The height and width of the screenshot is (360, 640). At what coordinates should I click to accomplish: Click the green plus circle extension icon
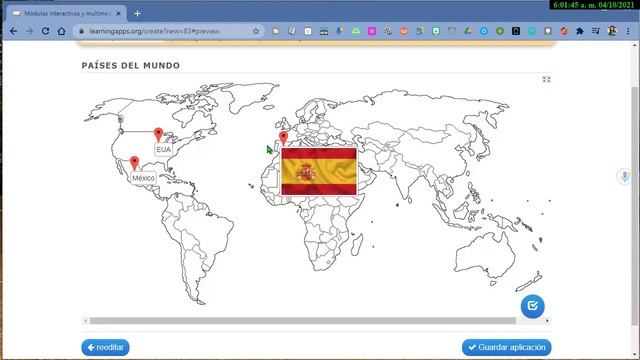(x=500, y=31)
